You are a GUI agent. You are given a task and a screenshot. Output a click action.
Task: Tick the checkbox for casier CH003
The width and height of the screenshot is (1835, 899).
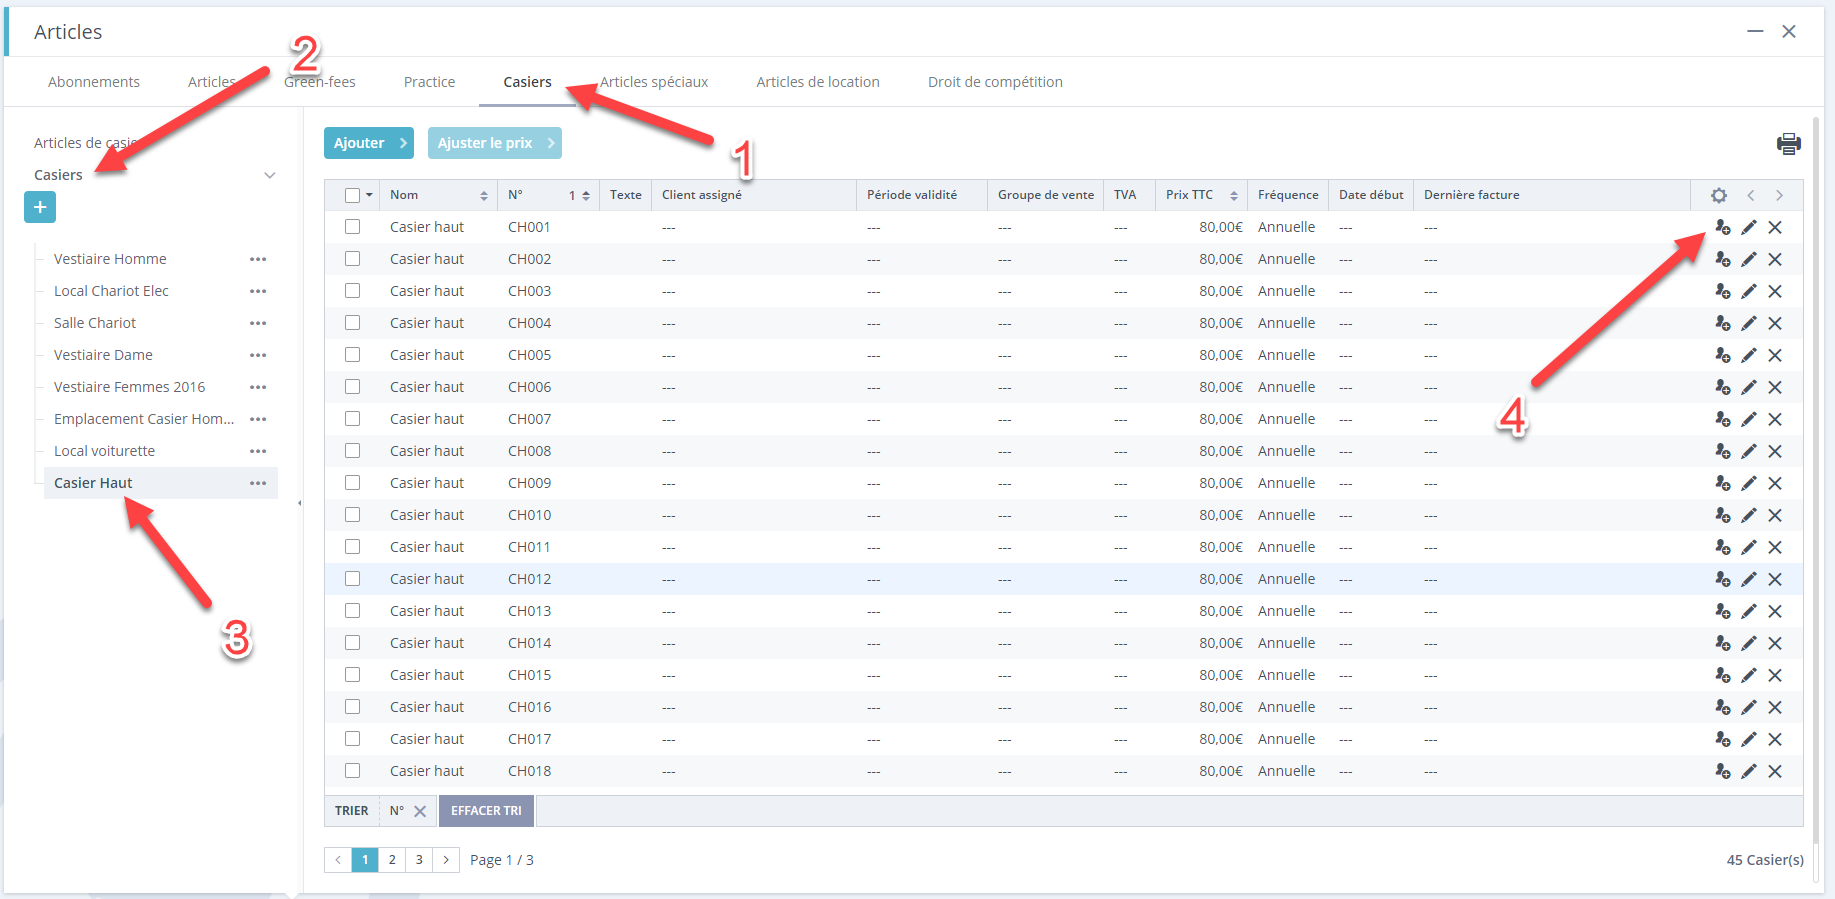(x=352, y=291)
